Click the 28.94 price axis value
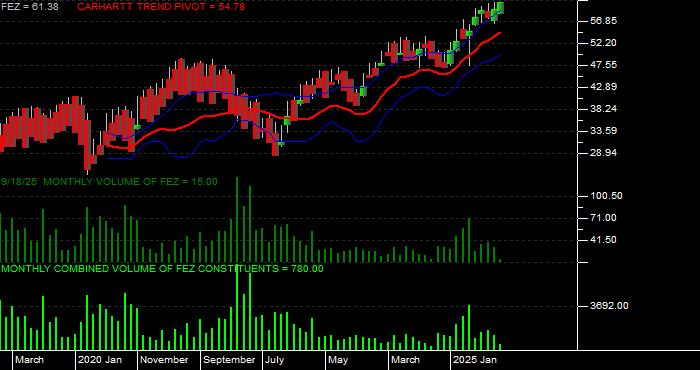Viewport: 700px width, 370px height. [x=603, y=153]
